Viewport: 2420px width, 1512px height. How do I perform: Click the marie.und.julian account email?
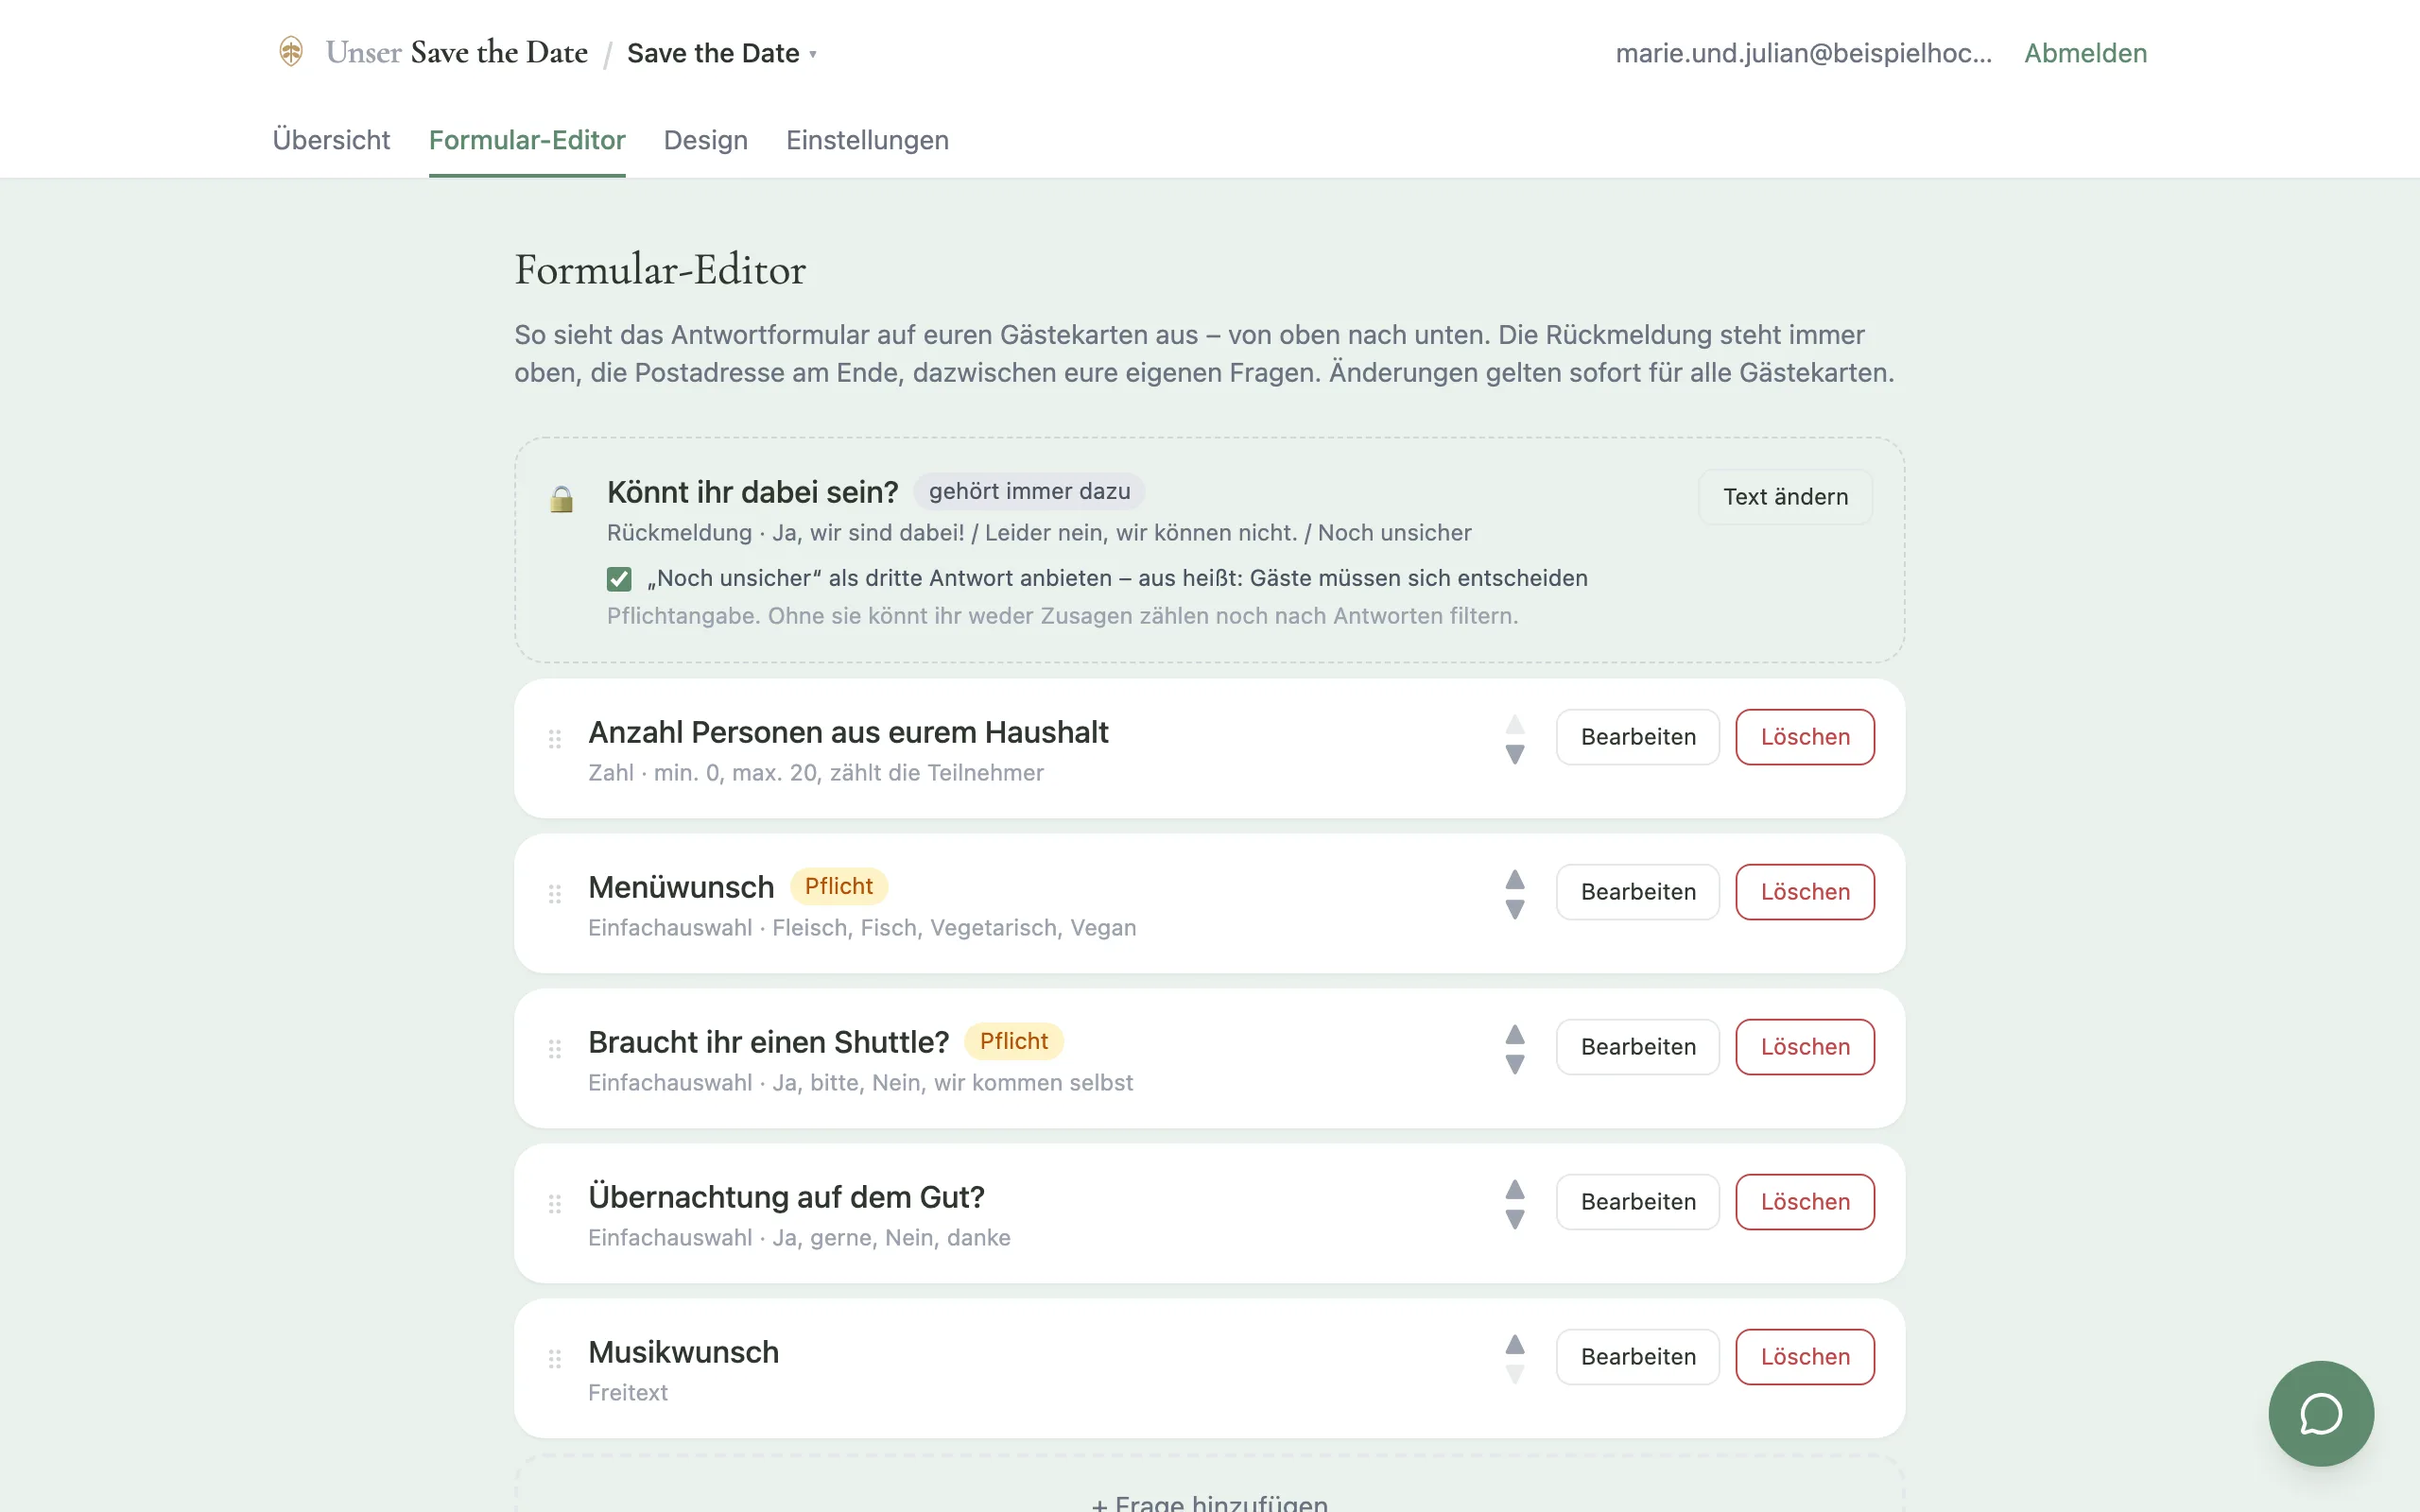[1804, 53]
